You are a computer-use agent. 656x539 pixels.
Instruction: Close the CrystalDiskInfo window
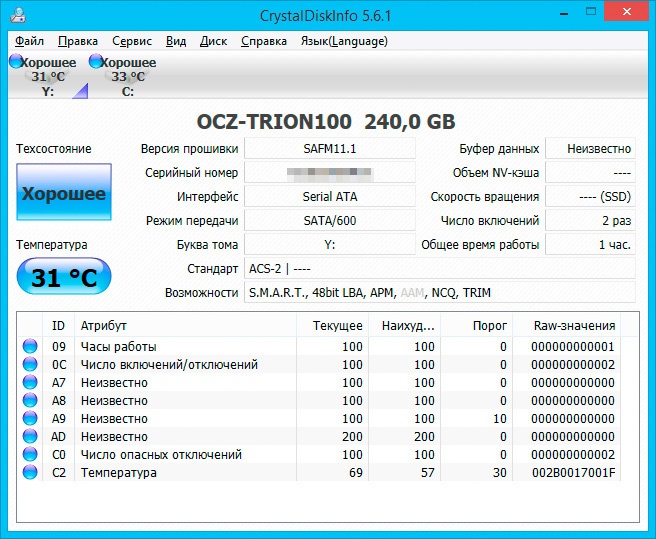(x=627, y=12)
